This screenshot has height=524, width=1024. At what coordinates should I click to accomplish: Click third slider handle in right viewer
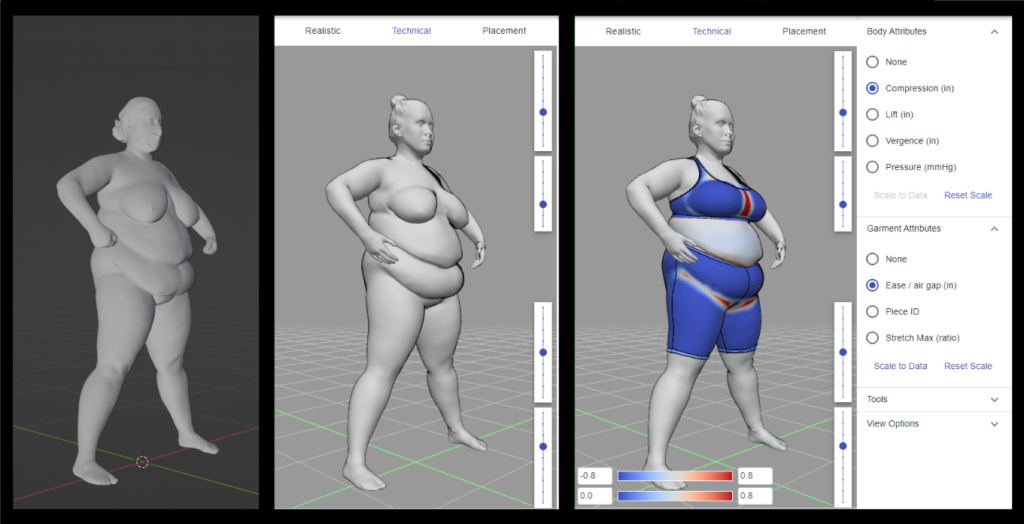click(x=843, y=352)
